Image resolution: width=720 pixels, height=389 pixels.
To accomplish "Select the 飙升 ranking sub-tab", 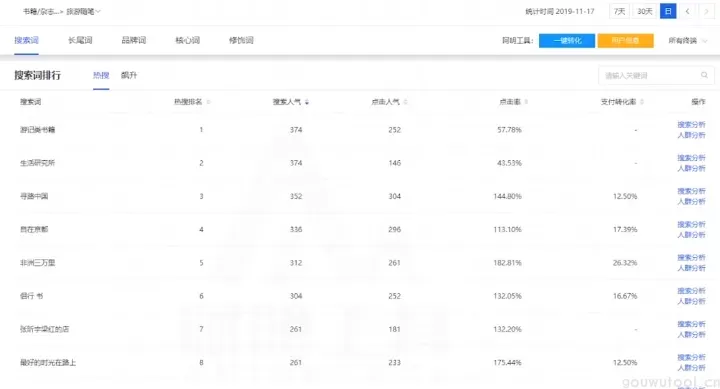I will tap(129, 75).
